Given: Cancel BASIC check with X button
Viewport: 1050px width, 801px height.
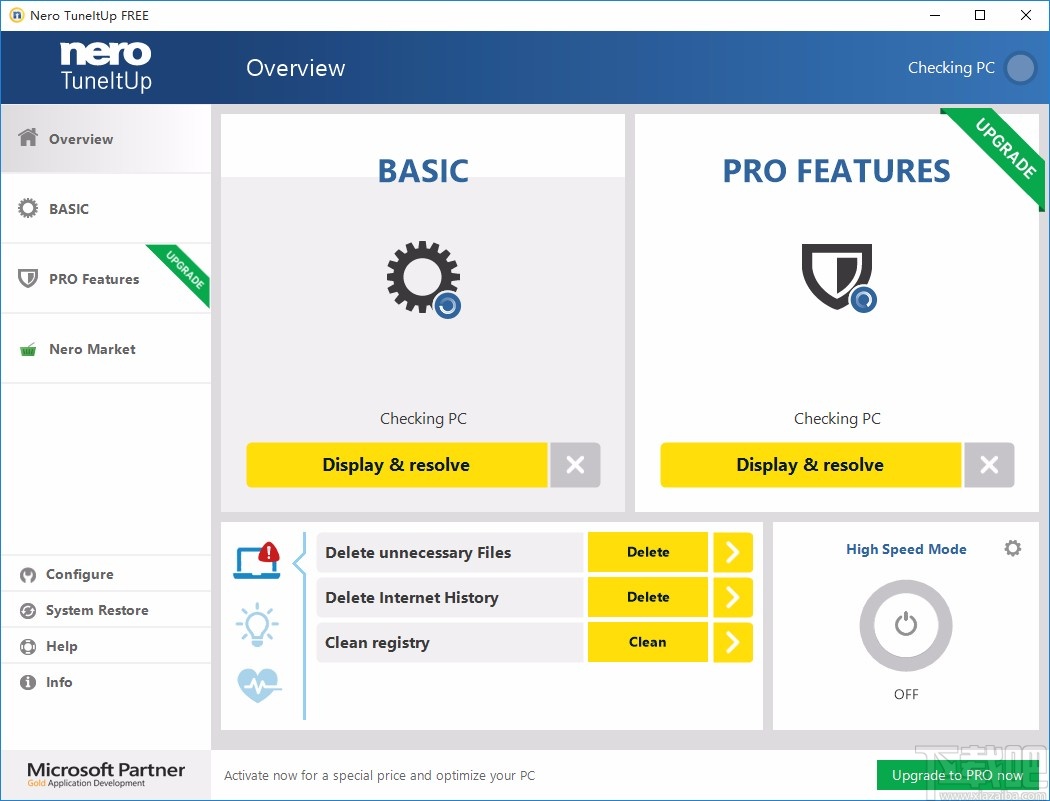Looking at the screenshot, I should (x=575, y=465).
